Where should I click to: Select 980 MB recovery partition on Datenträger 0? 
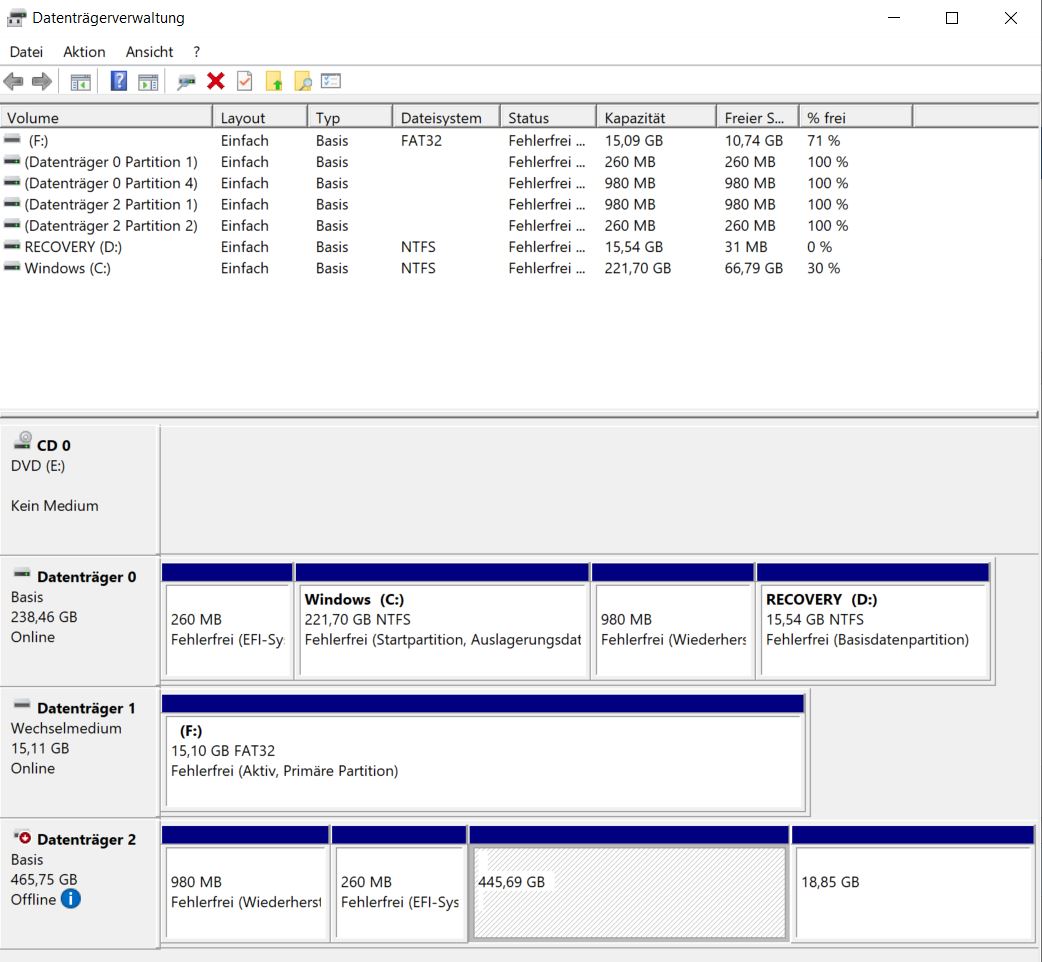[x=673, y=621]
